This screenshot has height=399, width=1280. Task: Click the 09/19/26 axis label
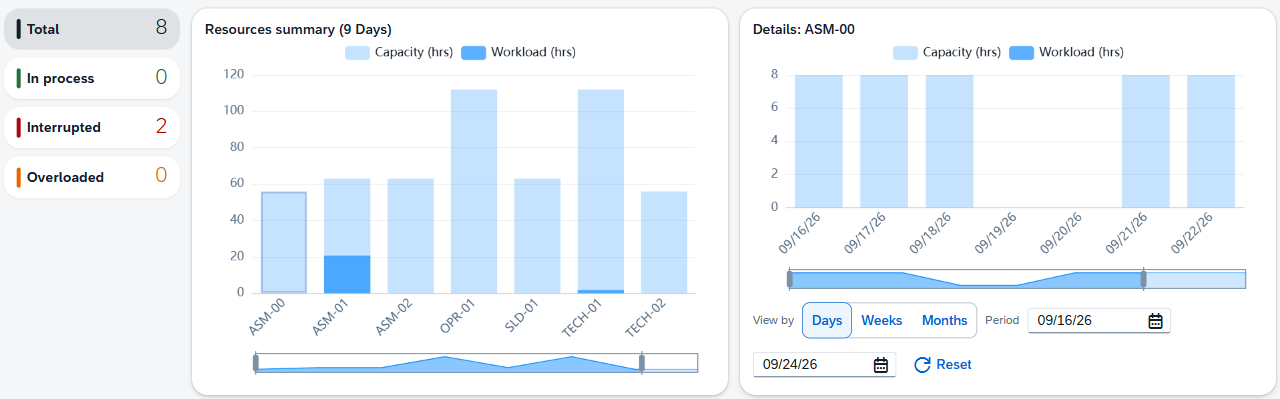[995, 233]
